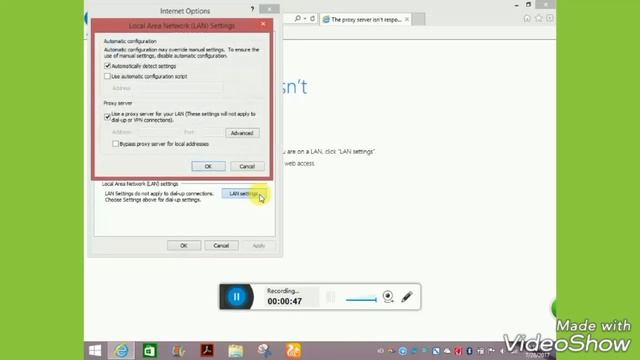
Task: Click the browser address bar search icon
Action: click(298, 19)
